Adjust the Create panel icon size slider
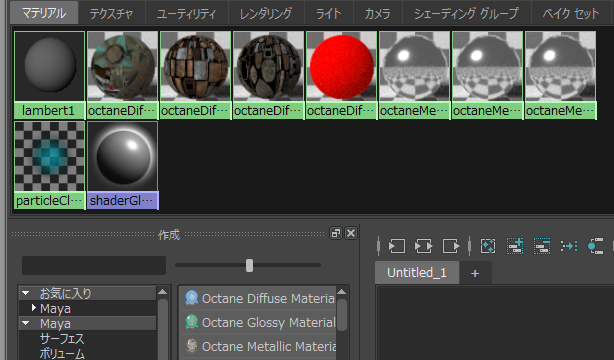Screen dimensions: 614x360 point(249,265)
